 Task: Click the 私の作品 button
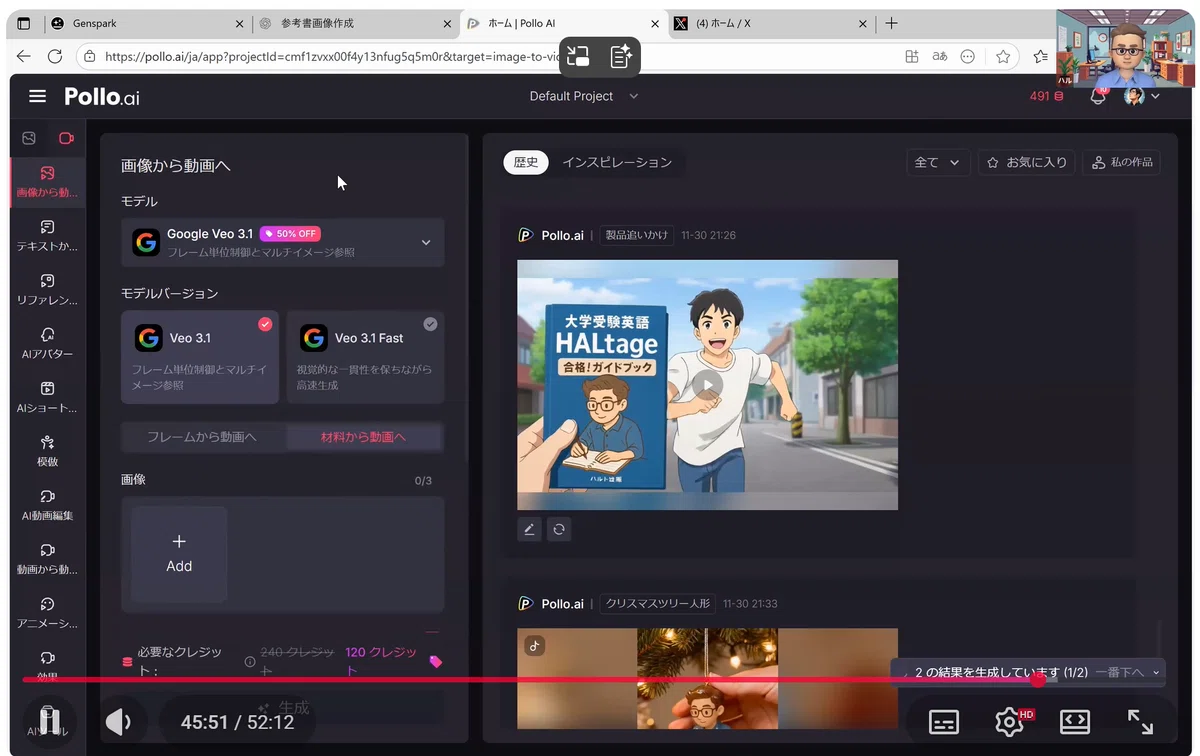tap(1122, 162)
